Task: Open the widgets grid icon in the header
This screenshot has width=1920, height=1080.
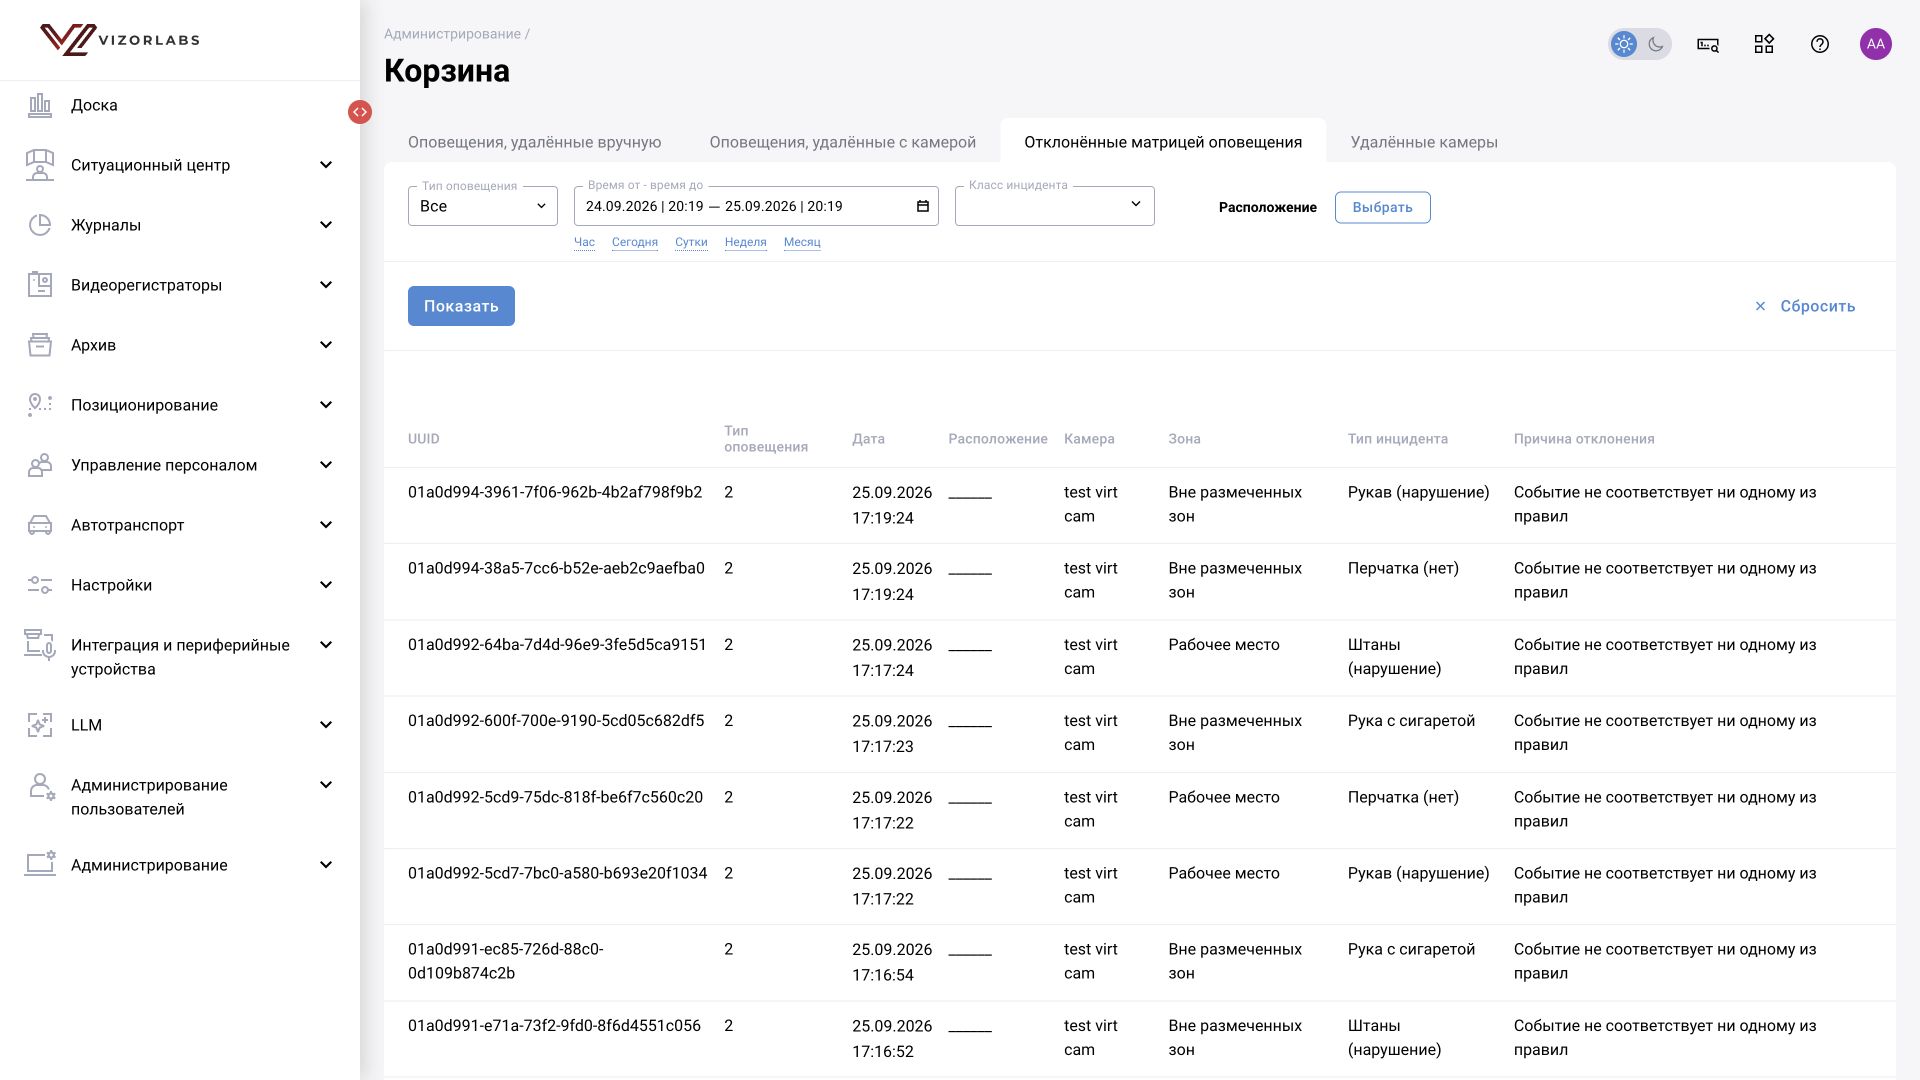Action: 1764,44
